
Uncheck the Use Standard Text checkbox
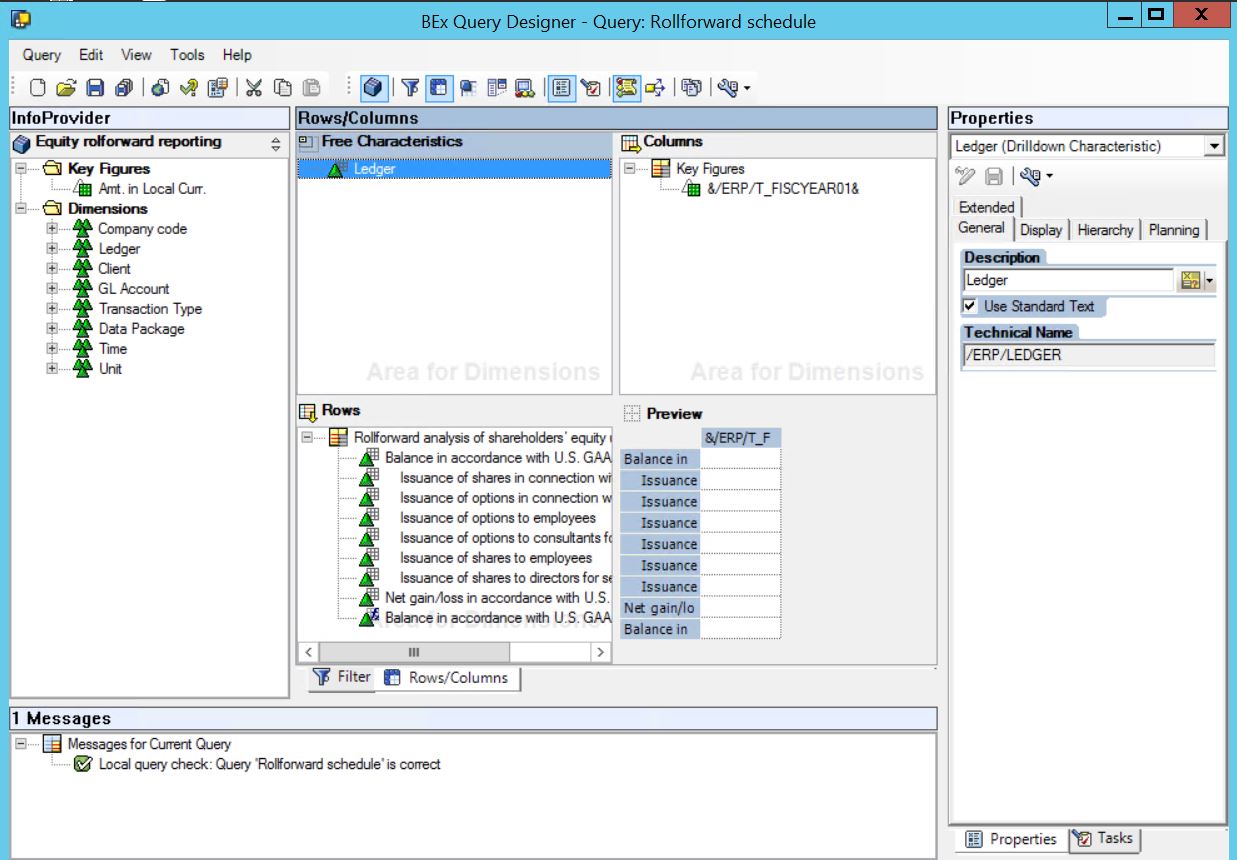coord(971,306)
